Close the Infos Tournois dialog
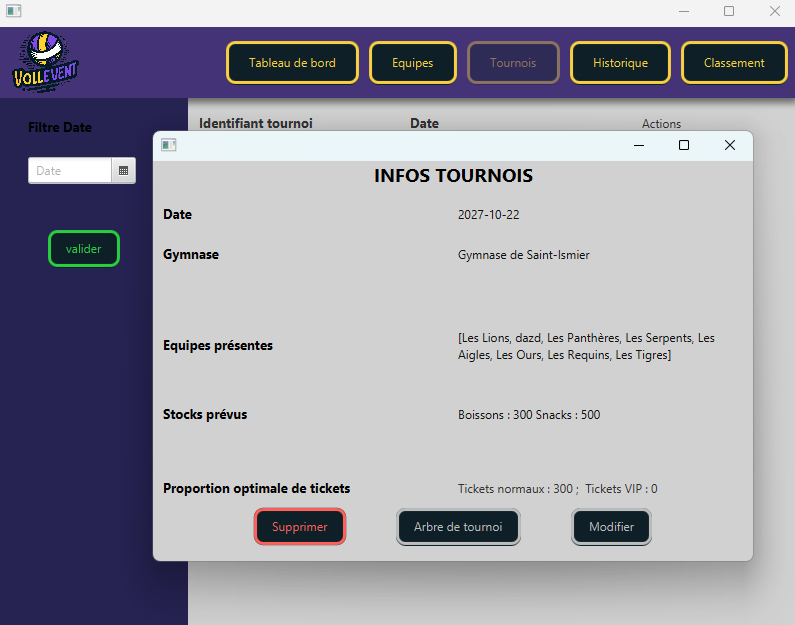 (x=730, y=145)
